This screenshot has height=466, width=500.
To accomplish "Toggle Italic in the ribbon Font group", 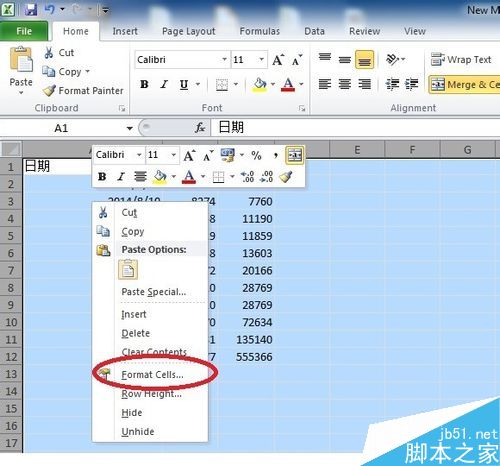I will click(x=164, y=84).
